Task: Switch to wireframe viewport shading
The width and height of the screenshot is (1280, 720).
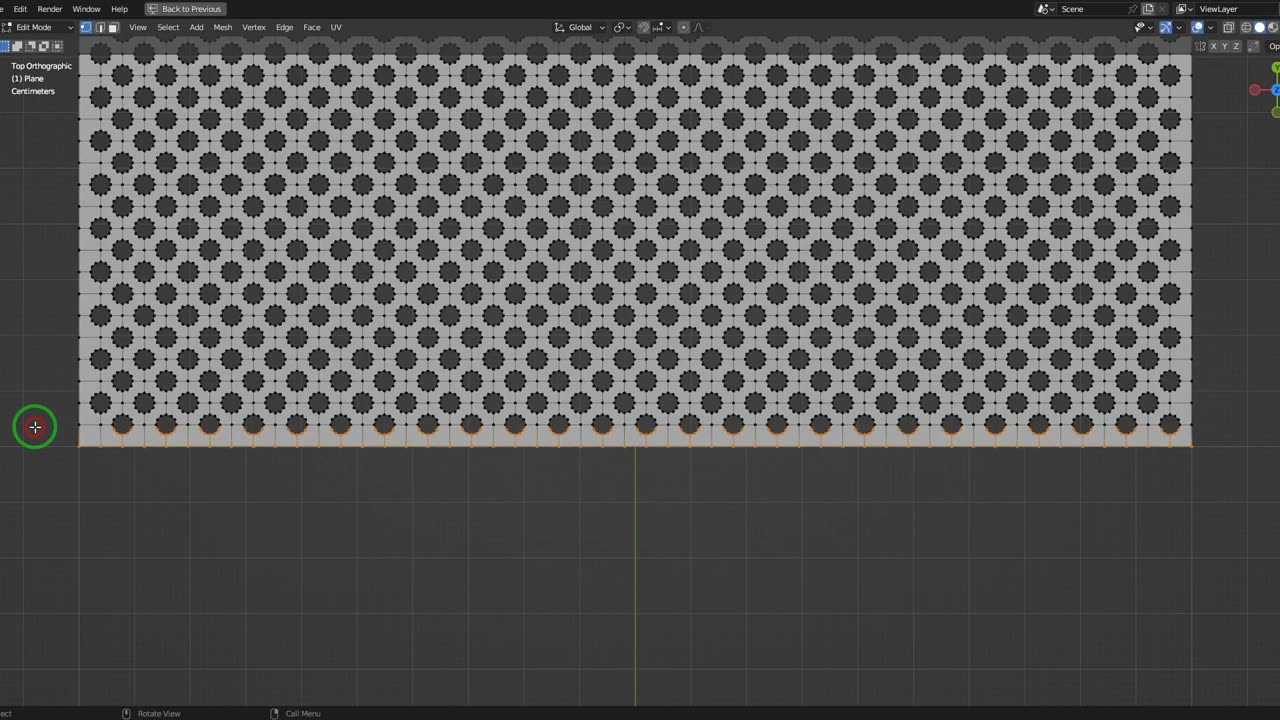Action: click(x=1246, y=27)
